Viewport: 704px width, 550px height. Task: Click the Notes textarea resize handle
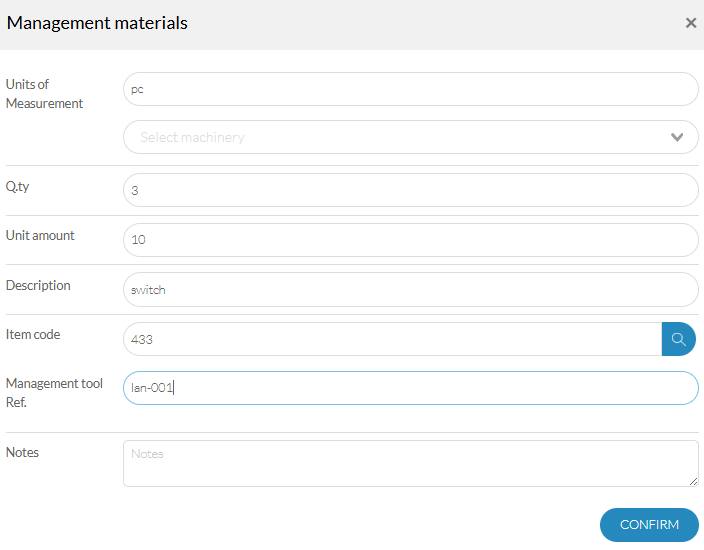pos(693,481)
